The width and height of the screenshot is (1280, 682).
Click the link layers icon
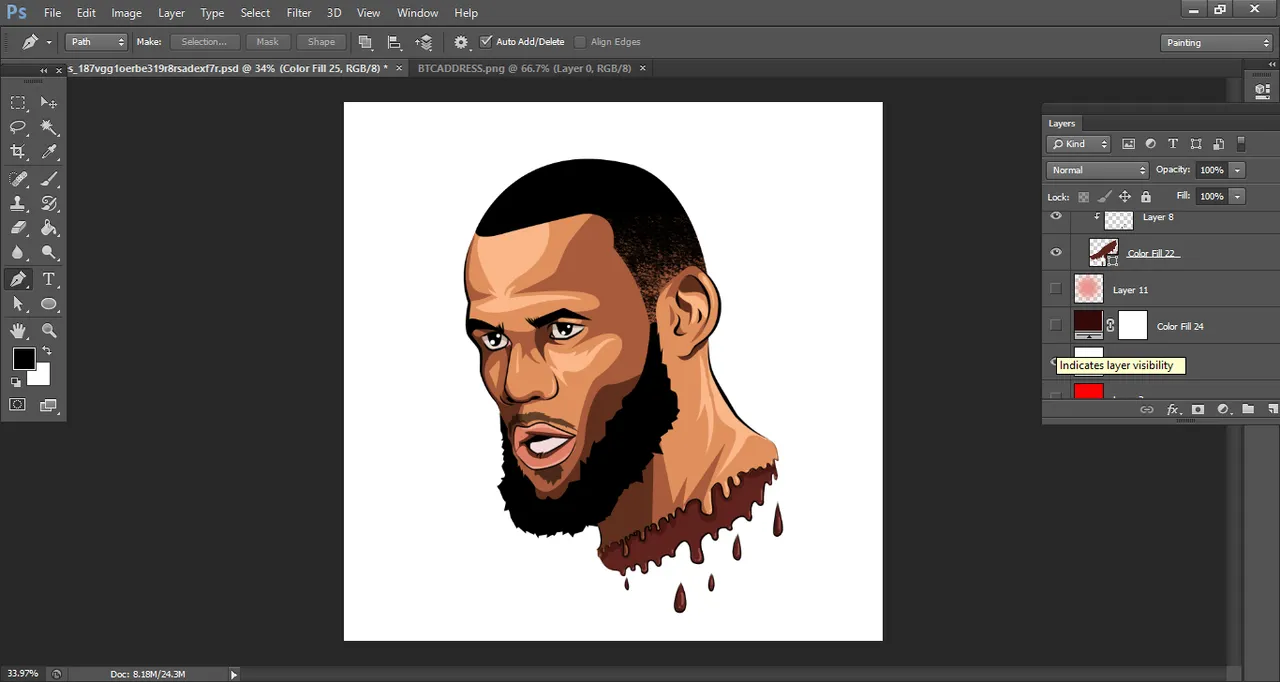[x=1147, y=410]
